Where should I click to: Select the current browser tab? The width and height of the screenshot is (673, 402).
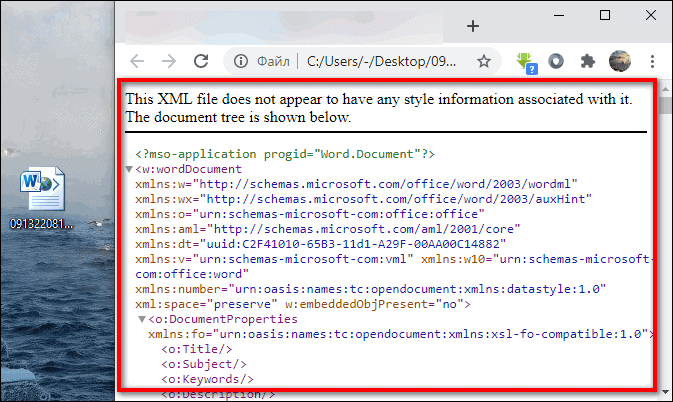pos(284,27)
